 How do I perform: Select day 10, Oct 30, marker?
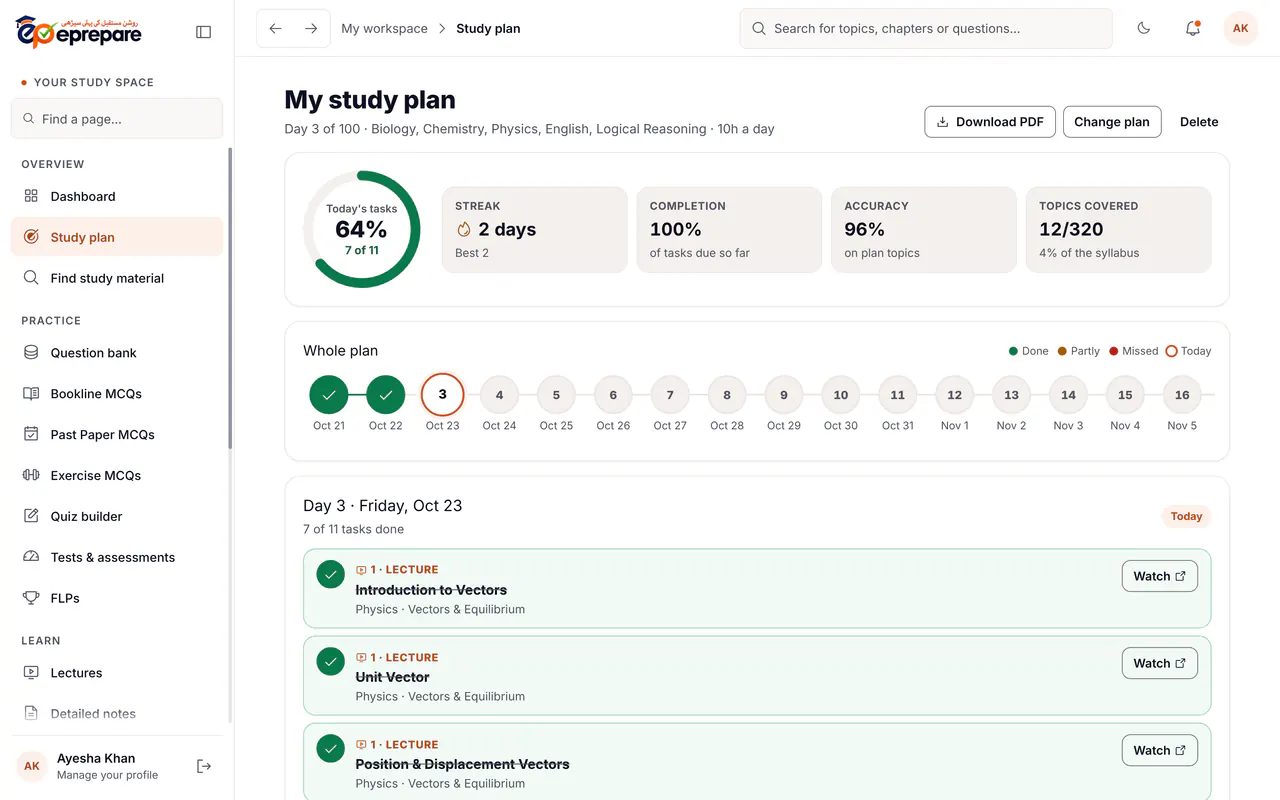841,395
